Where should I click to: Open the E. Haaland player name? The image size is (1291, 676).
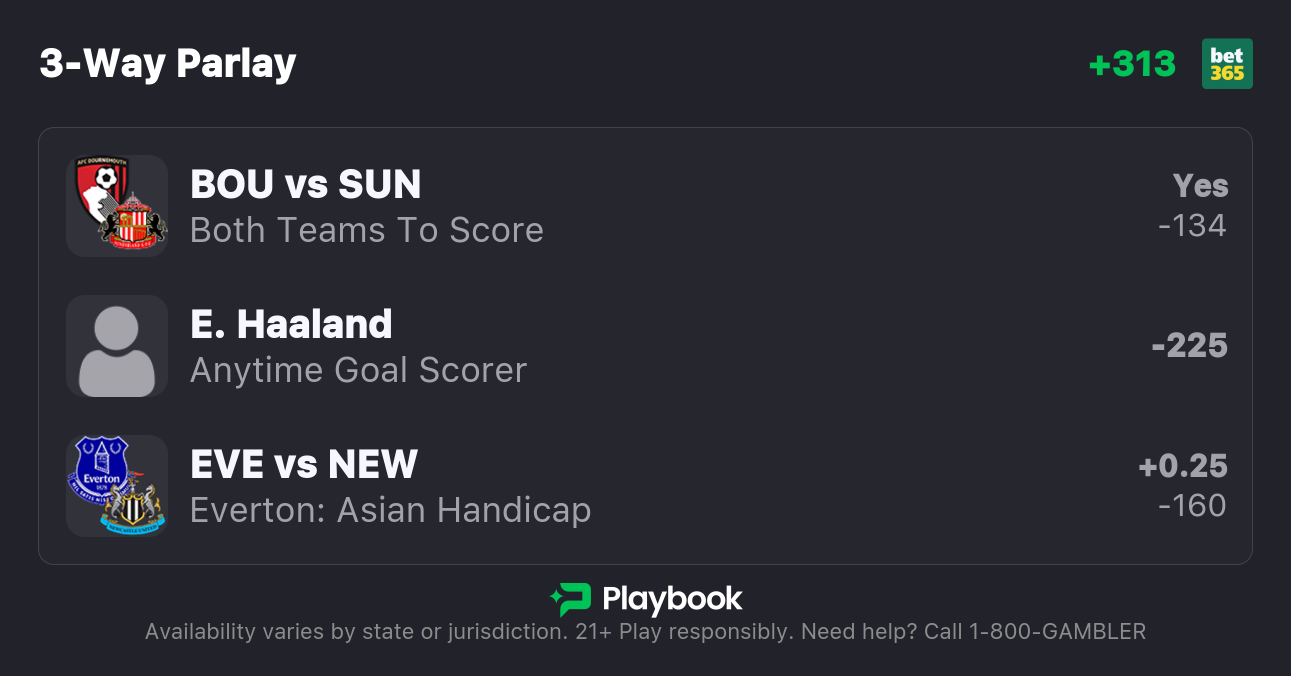coord(291,324)
